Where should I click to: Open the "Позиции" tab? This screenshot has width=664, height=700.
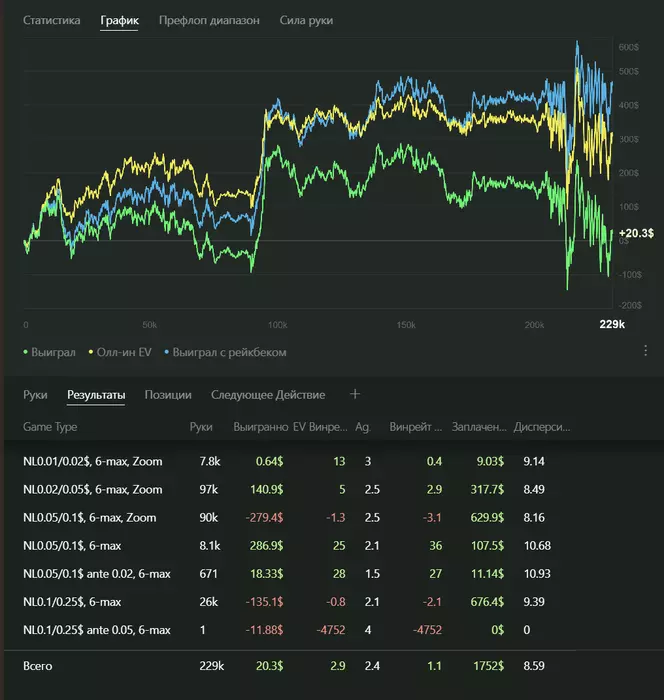point(168,395)
